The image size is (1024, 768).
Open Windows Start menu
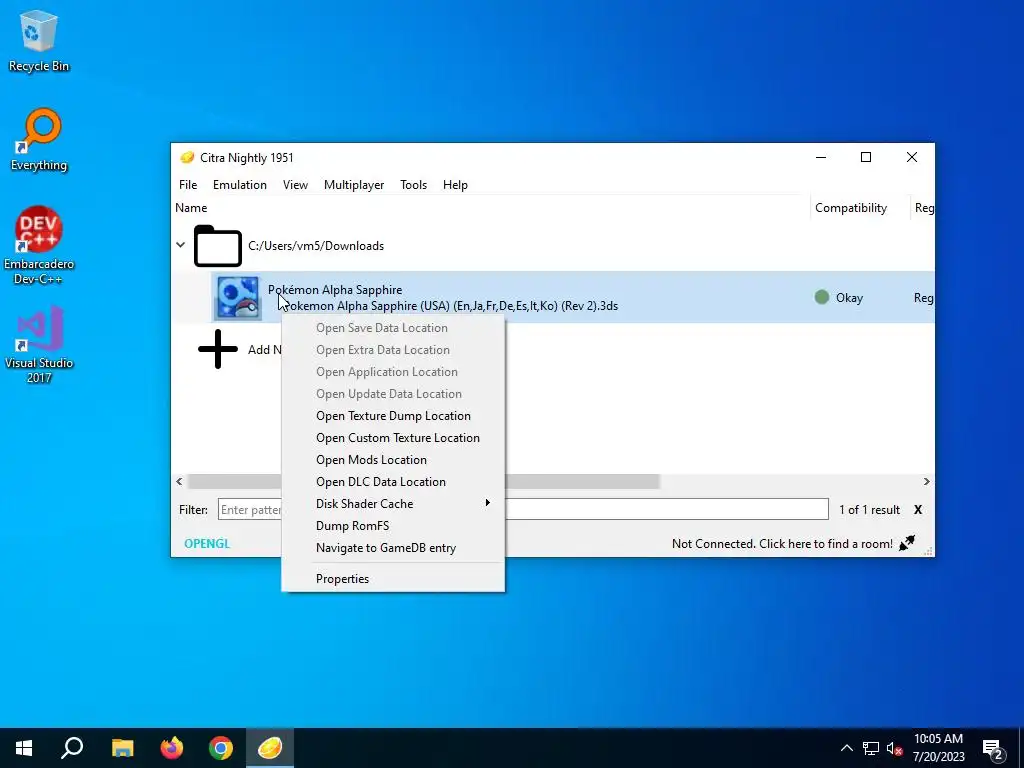[24, 748]
